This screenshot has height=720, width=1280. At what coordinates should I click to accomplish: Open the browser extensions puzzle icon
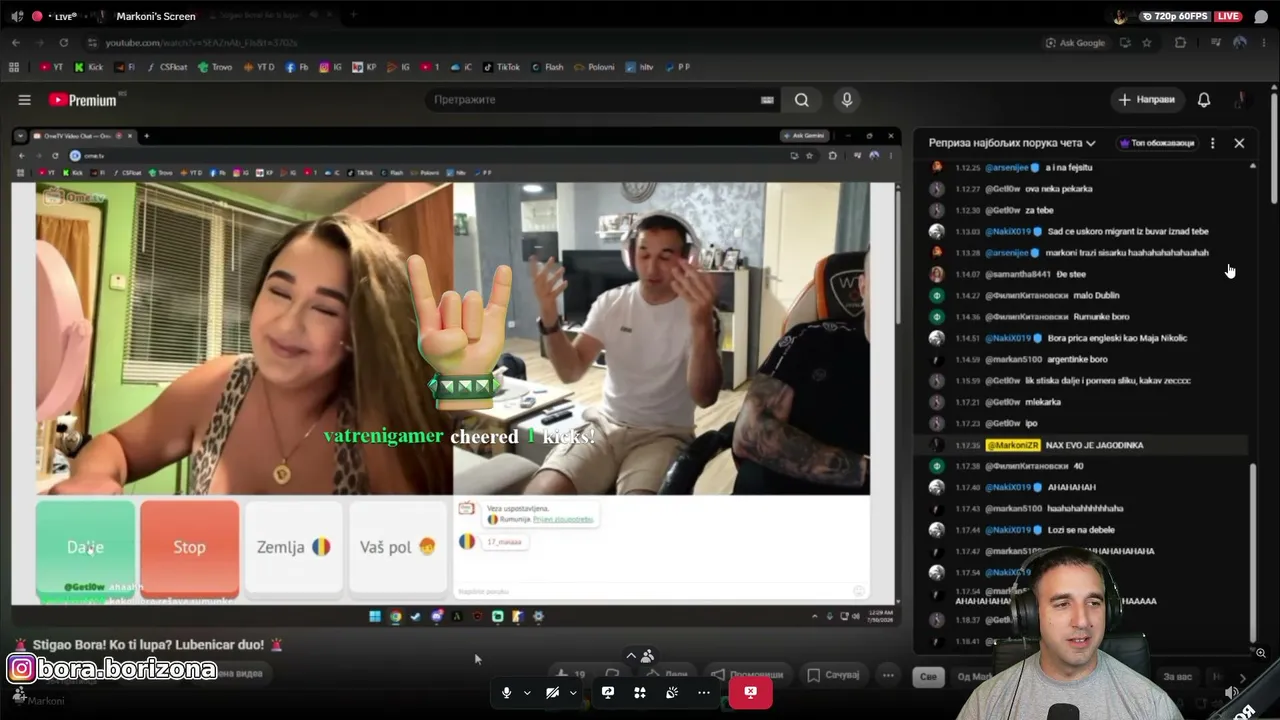tap(1181, 43)
